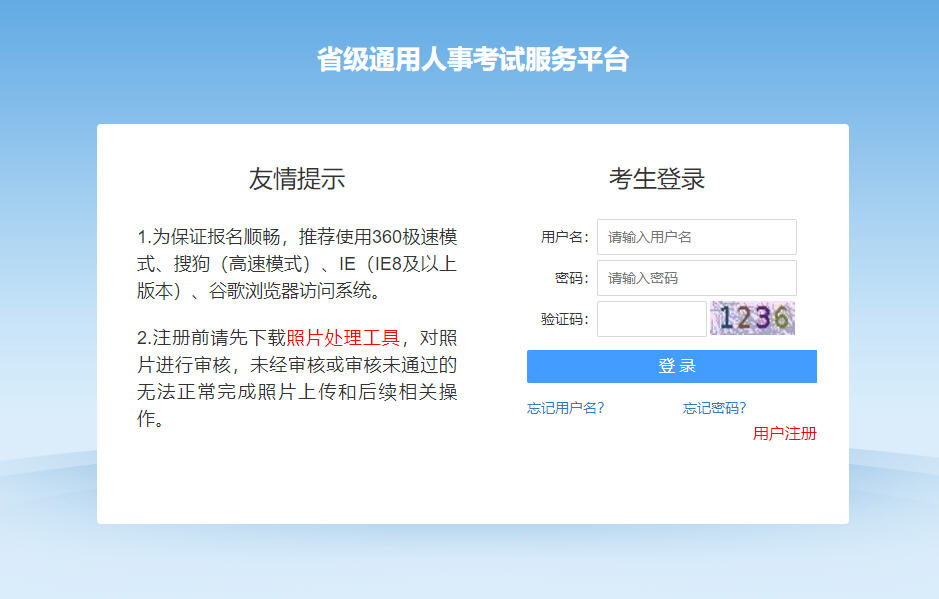Click the blue 登录 button
939x599 pixels.
coord(671,366)
